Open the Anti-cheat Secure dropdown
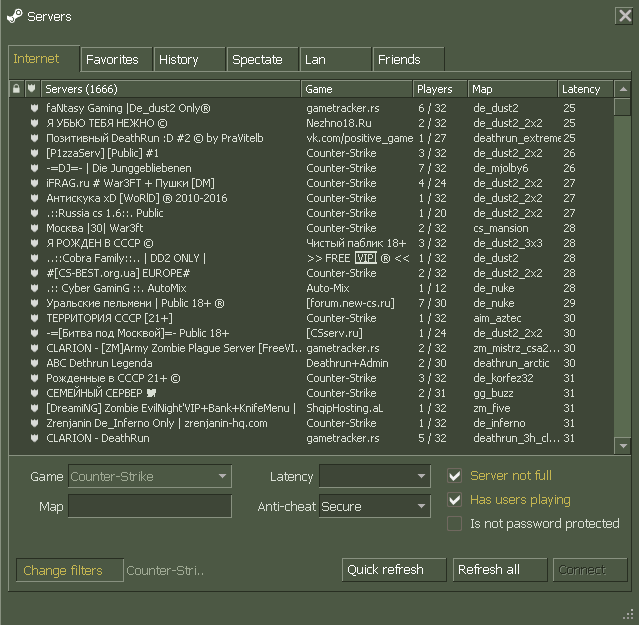 (x=375, y=506)
